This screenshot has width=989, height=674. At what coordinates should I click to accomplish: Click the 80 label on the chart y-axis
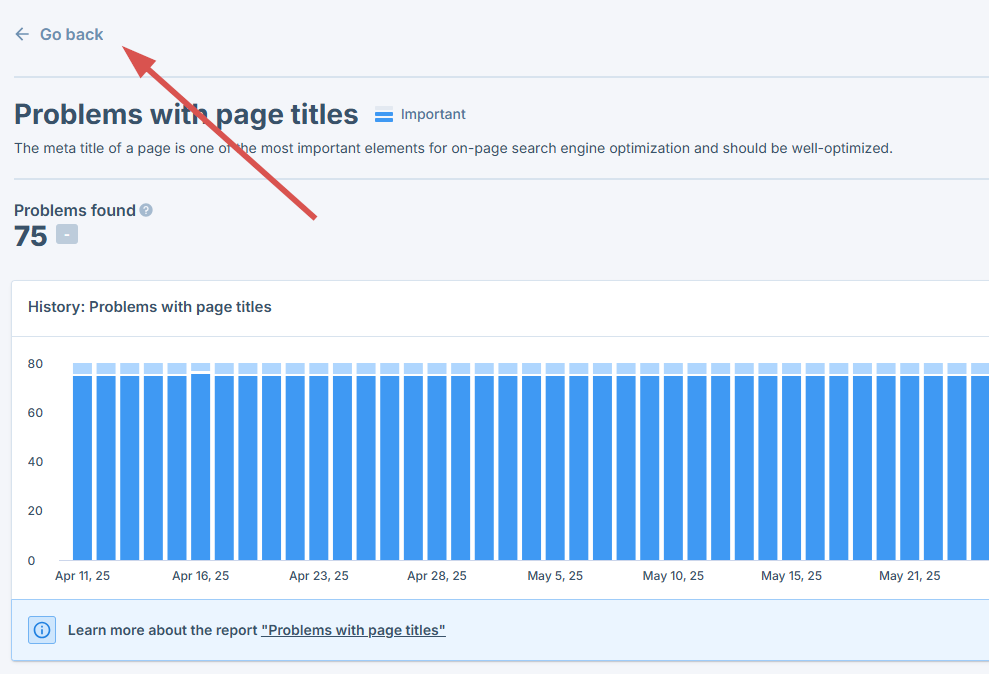(x=36, y=364)
